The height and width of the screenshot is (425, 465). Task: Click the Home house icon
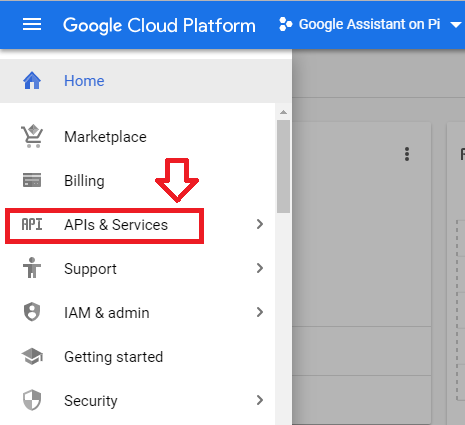[x=32, y=81]
